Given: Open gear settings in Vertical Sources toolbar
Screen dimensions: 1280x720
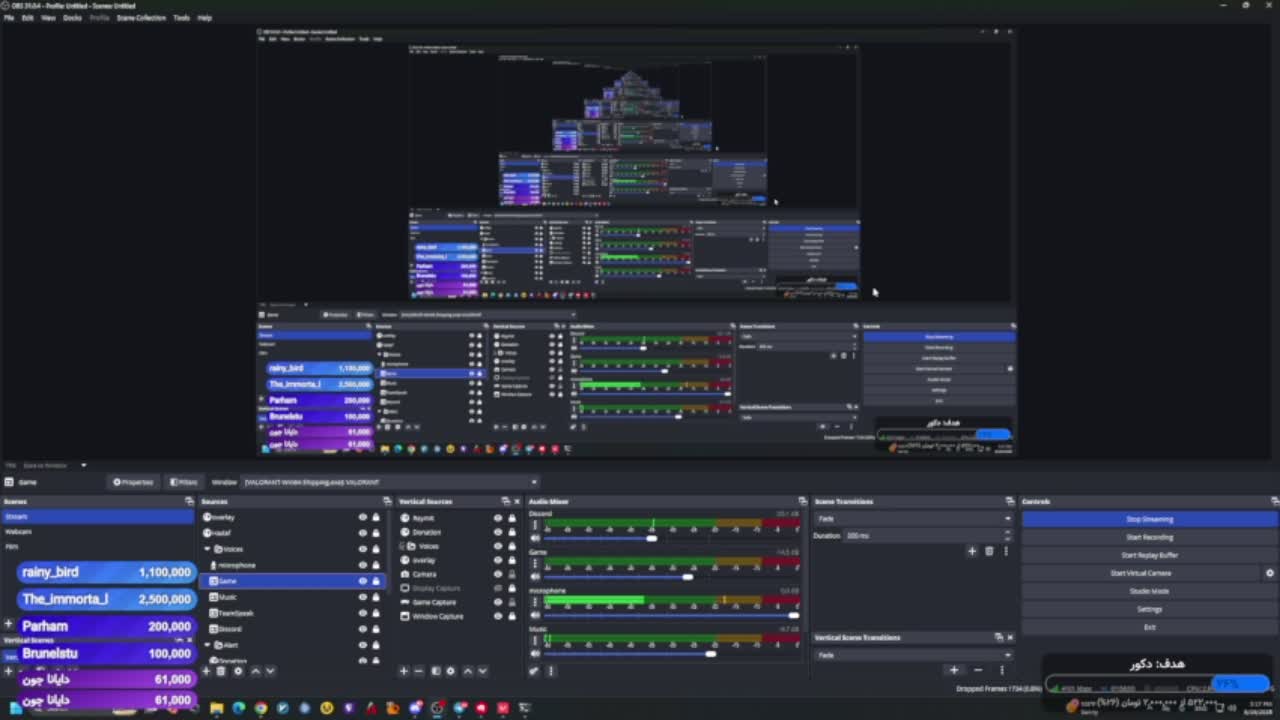Looking at the screenshot, I should (451, 671).
